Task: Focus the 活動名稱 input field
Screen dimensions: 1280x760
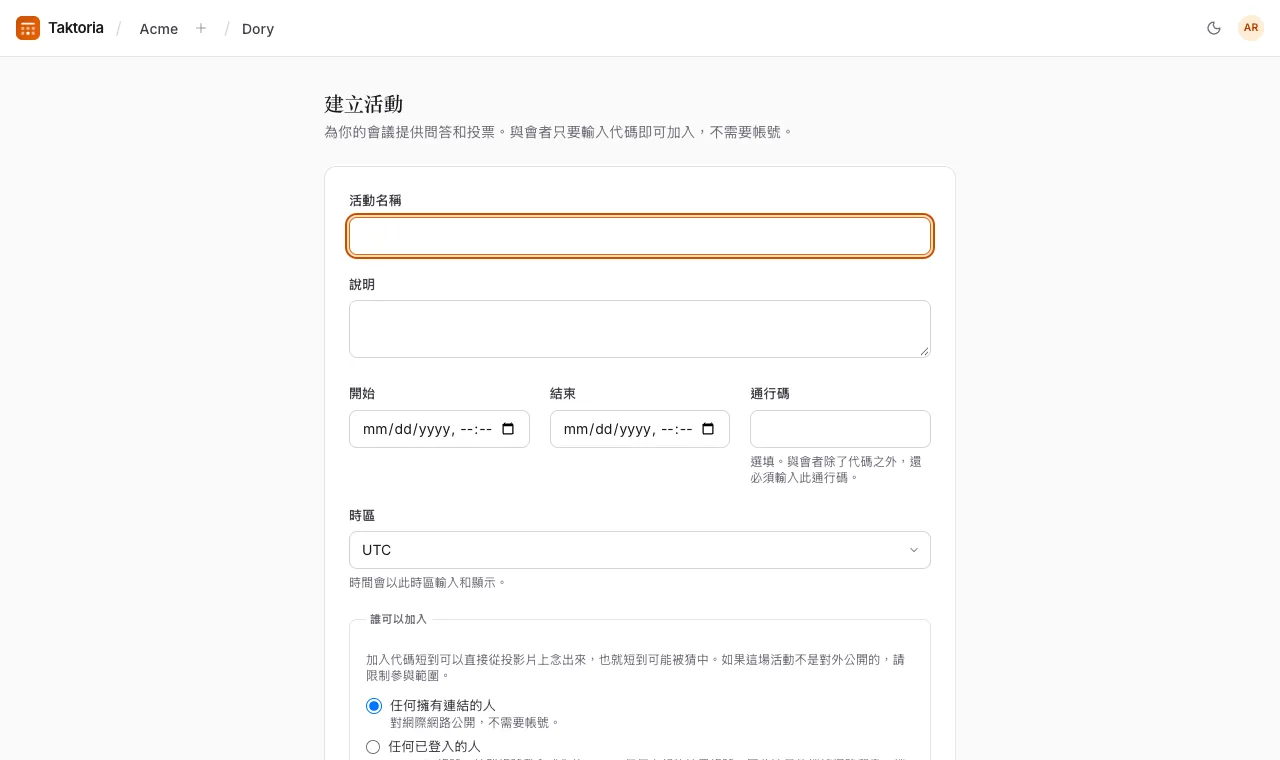Action: tap(640, 236)
